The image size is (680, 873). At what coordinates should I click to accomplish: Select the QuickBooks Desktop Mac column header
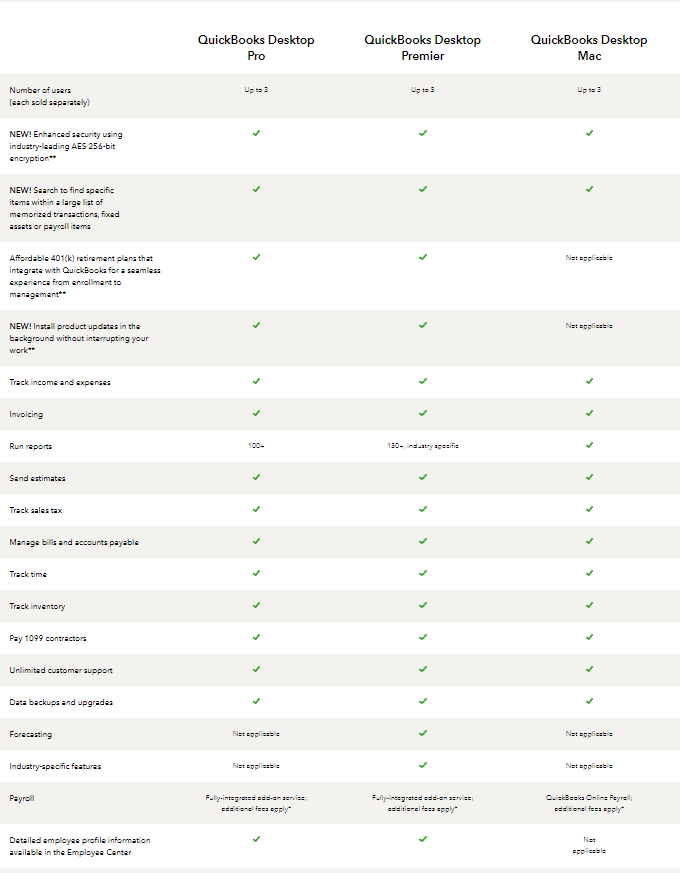589,48
